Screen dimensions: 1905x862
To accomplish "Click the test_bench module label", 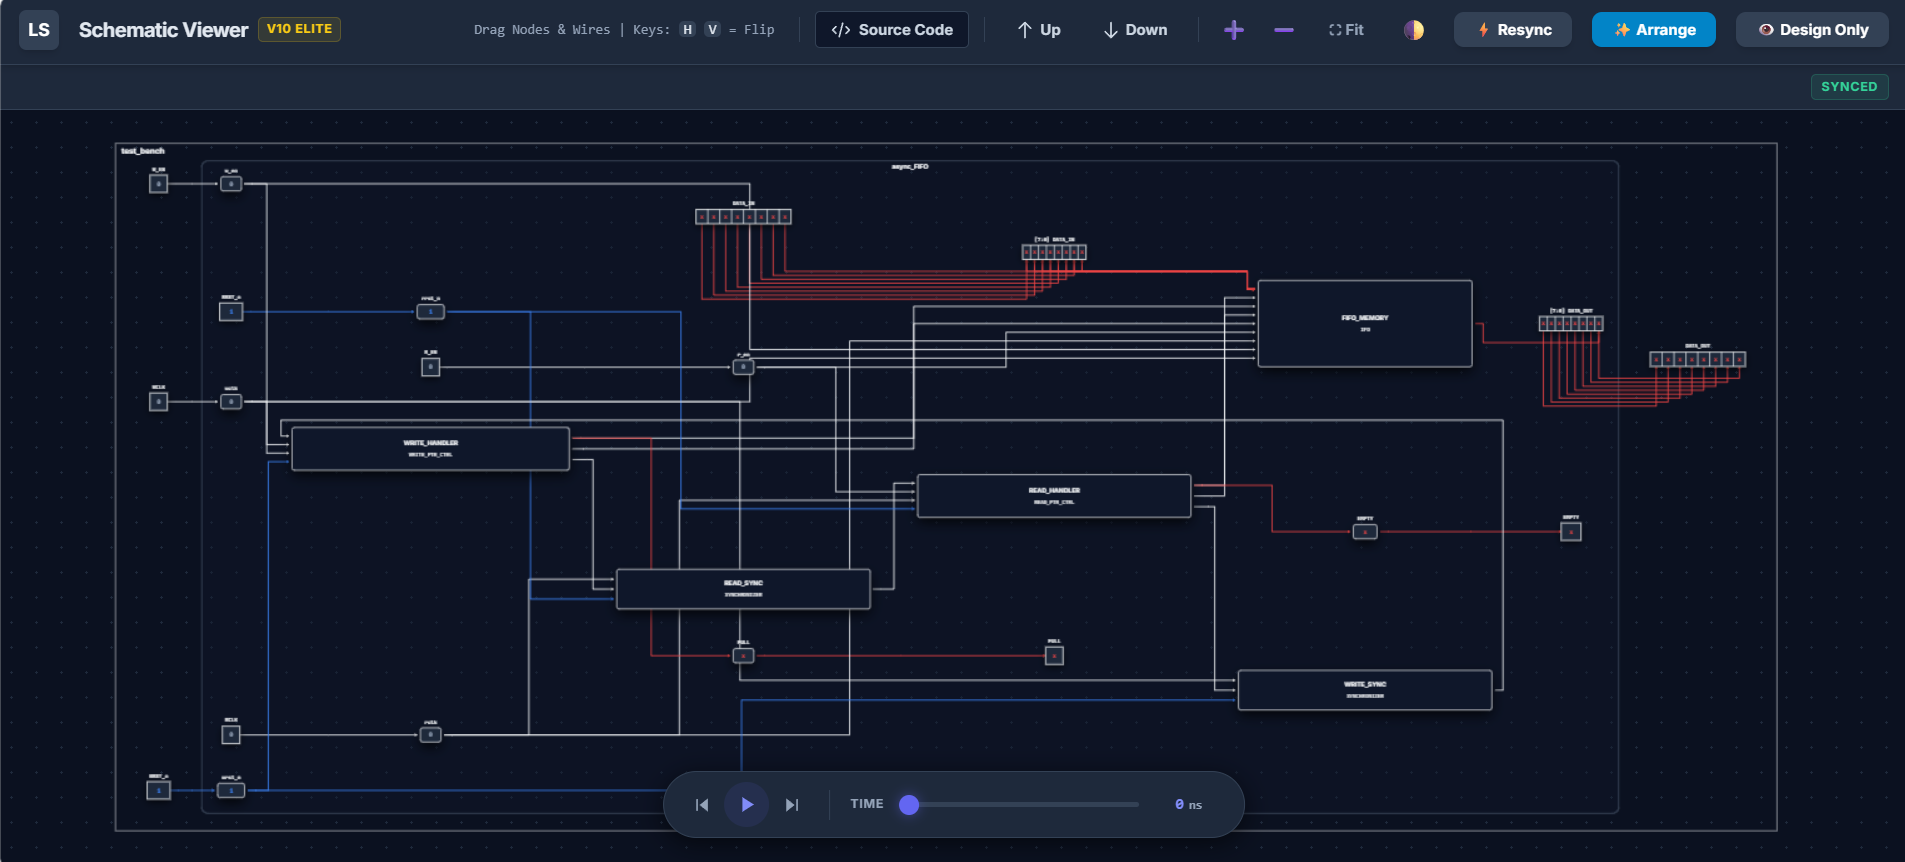I will (143, 151).
